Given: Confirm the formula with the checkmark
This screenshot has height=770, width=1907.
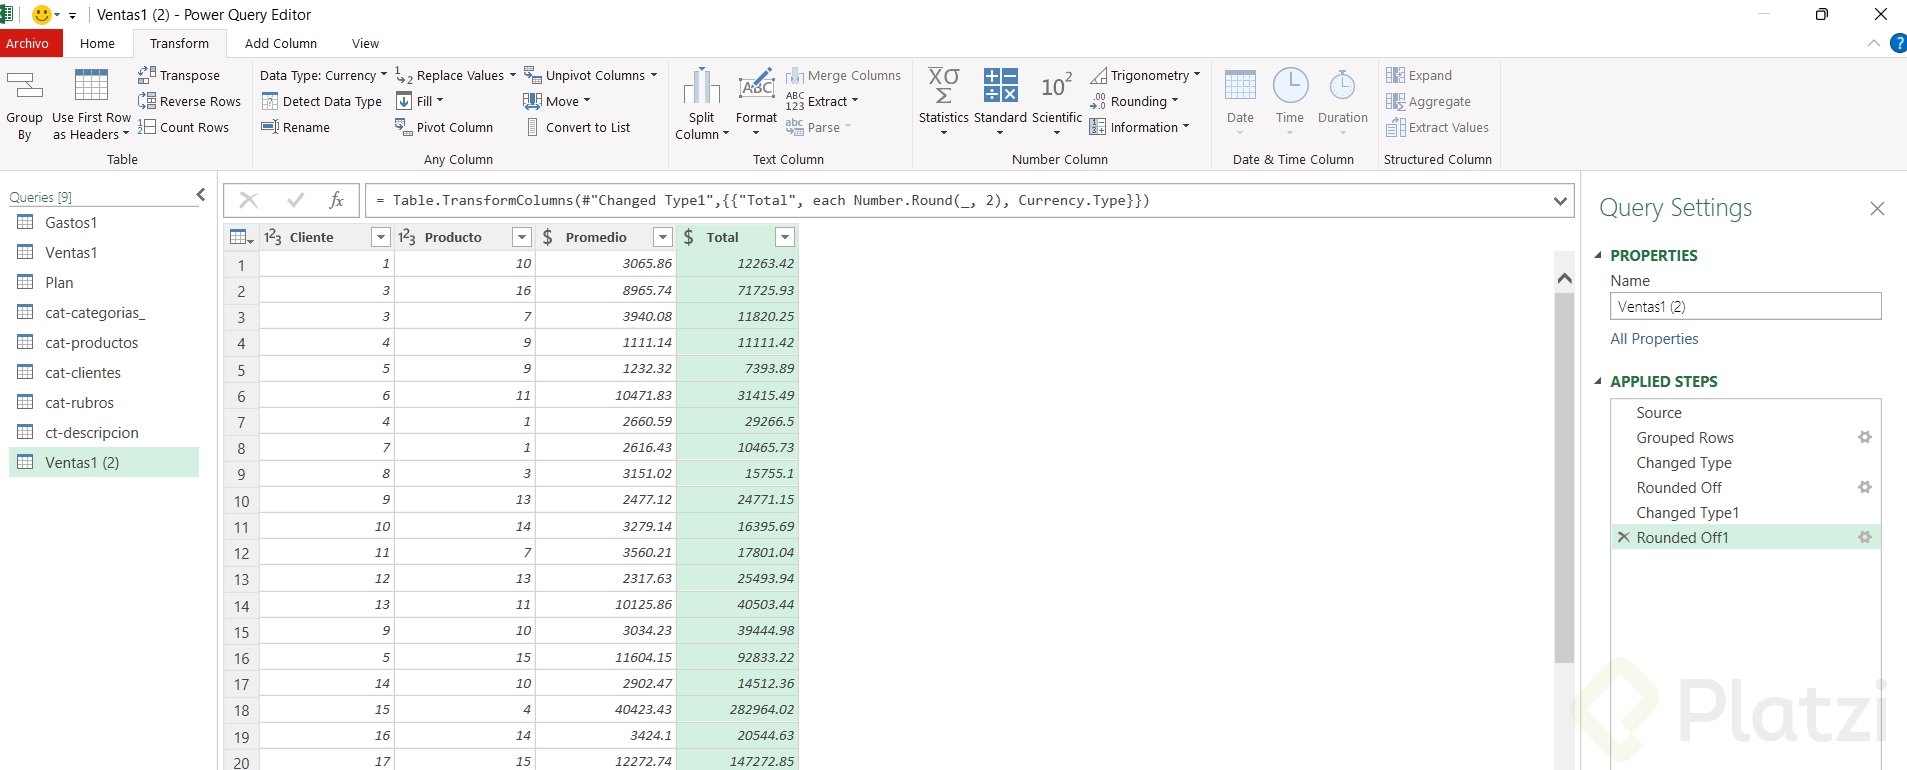Looking at the screenshot, I should click(295, 201).
